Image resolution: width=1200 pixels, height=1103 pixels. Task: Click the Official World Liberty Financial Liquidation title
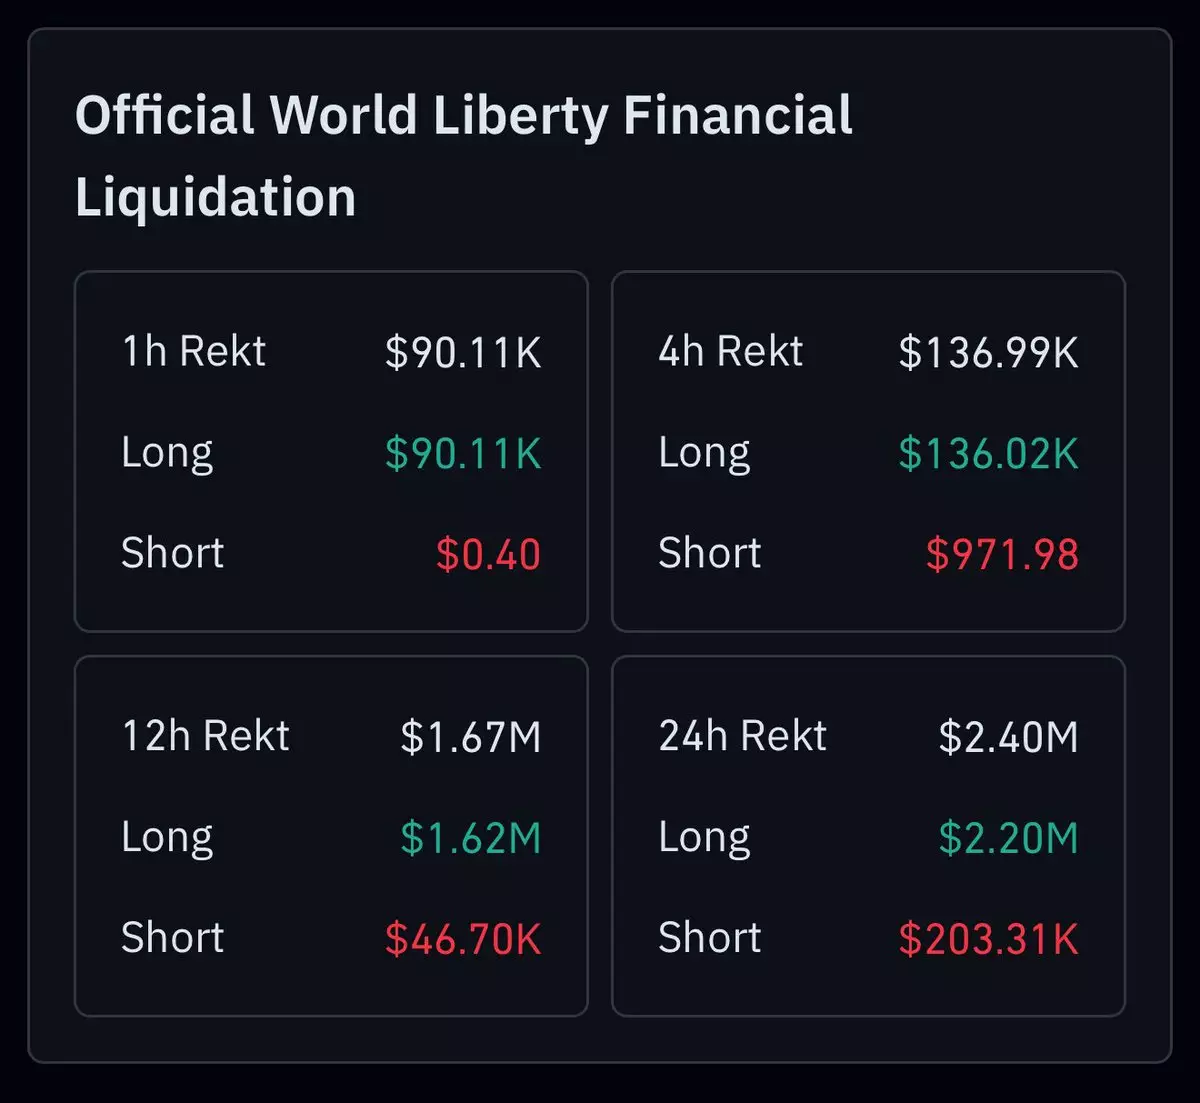[464, 155]
